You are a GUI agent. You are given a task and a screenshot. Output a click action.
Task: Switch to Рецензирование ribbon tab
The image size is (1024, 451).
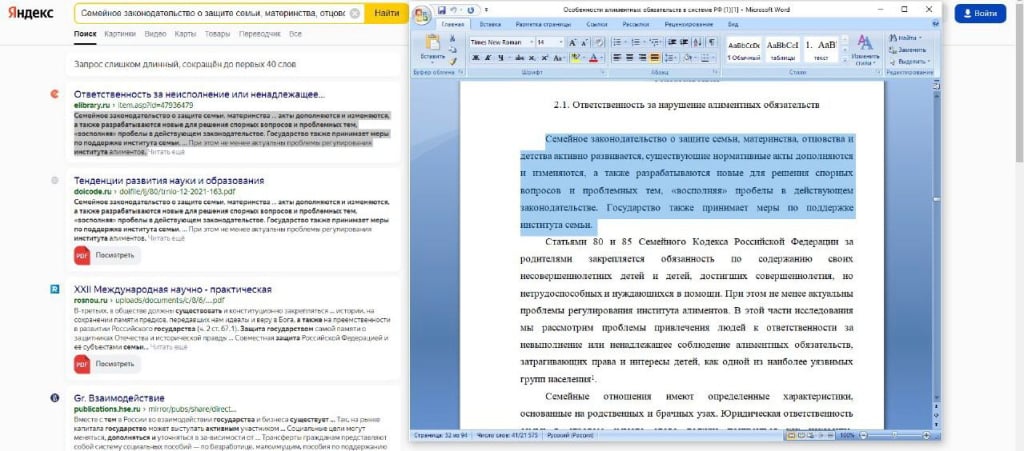tap(688, 24)
